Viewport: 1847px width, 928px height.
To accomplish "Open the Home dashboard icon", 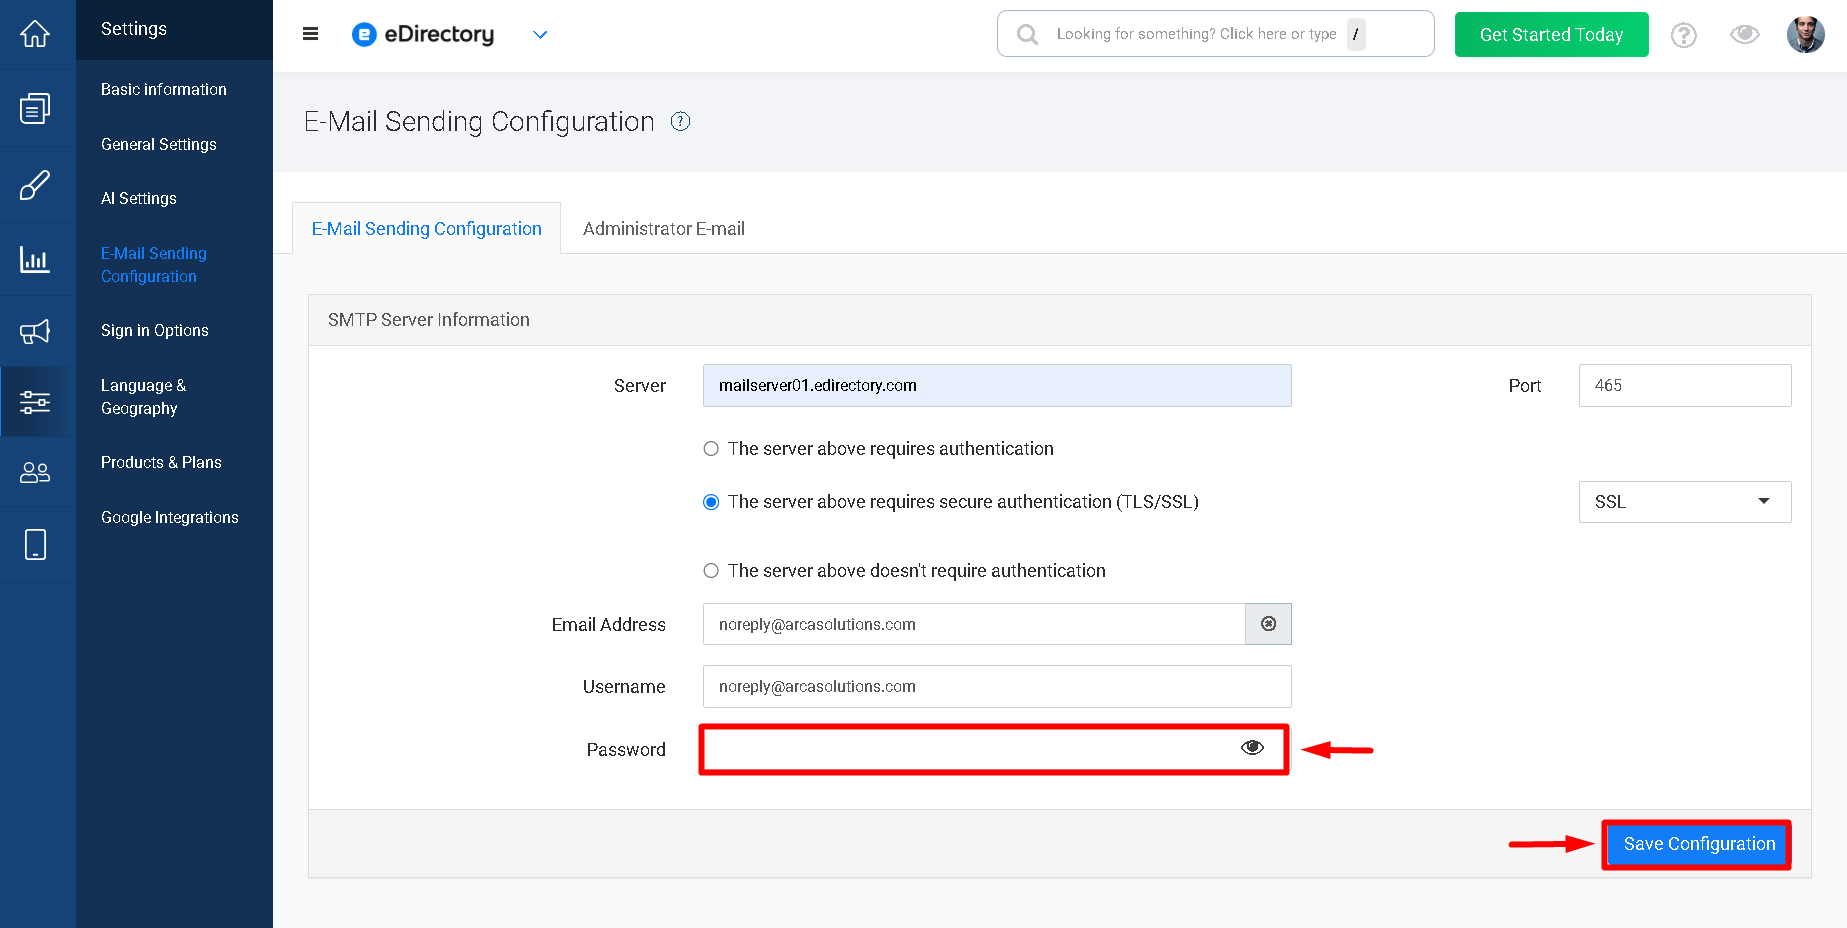I will 35,34.
